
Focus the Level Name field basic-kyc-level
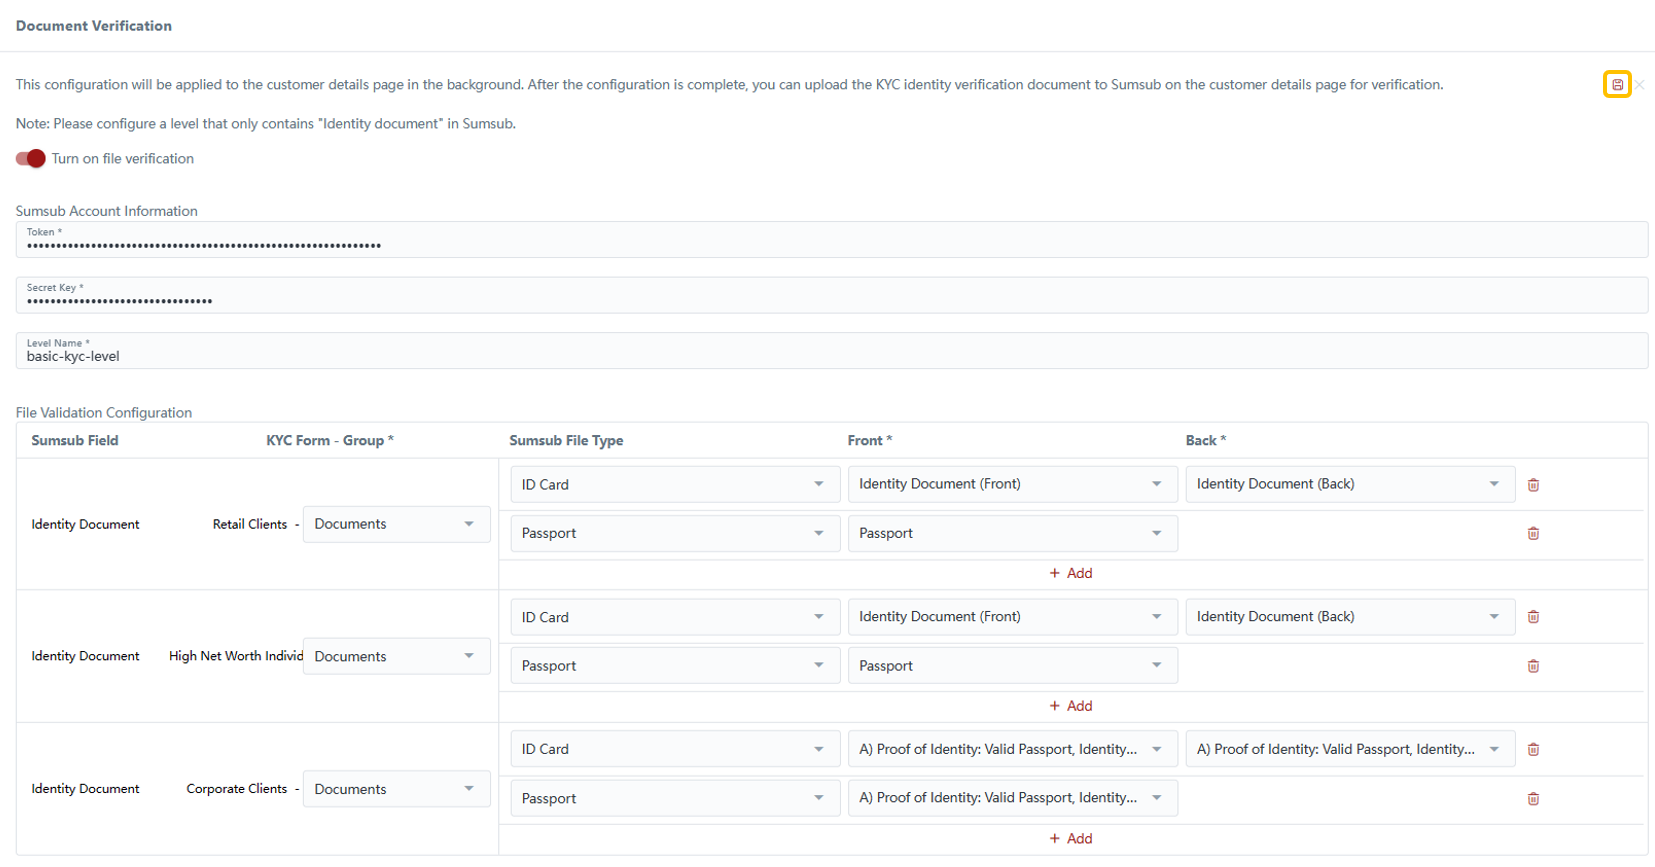tap(830, 355)
